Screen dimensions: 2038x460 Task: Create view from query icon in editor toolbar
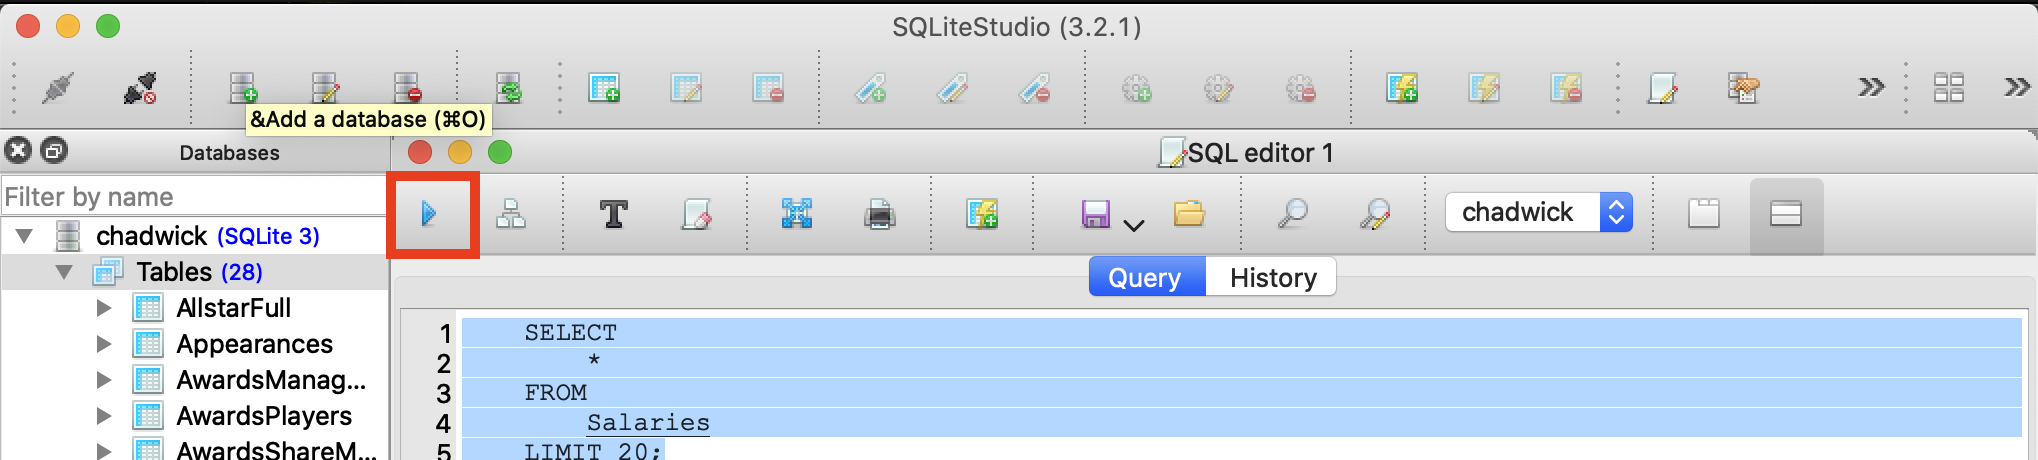(x=981, y=213)
